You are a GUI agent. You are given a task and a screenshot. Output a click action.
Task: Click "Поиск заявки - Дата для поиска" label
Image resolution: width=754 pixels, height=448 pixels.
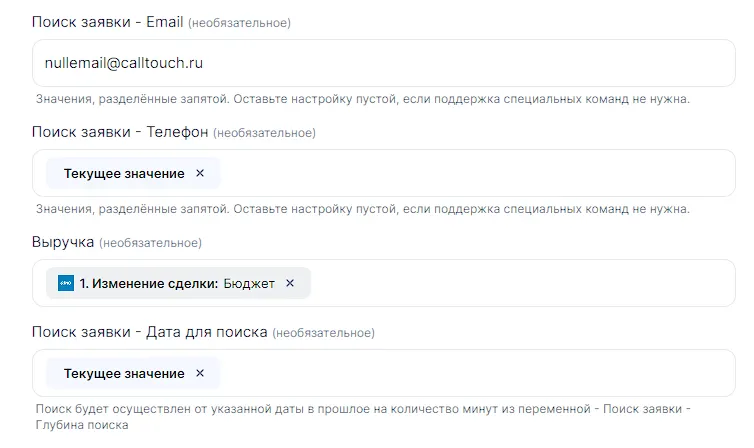pos(149,332)
